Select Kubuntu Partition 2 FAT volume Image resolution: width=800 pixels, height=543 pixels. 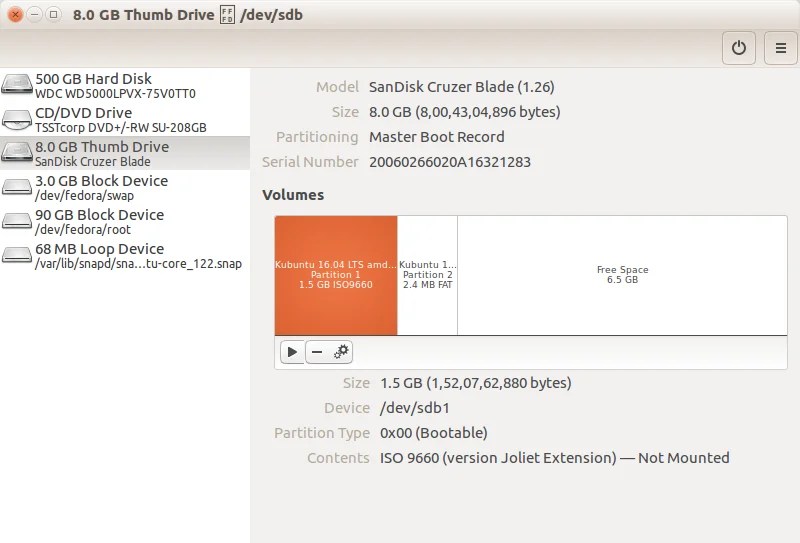point(428,275)
